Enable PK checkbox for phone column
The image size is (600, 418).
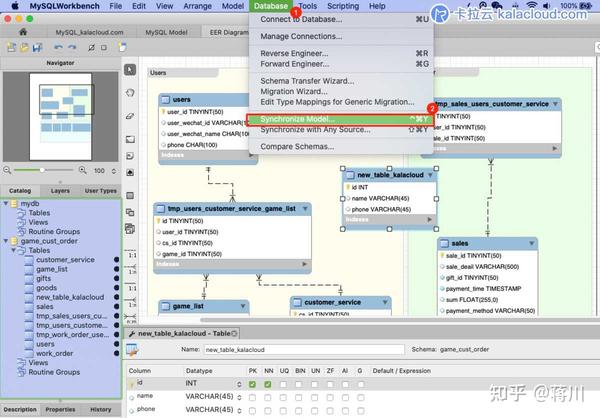point(252,411)
